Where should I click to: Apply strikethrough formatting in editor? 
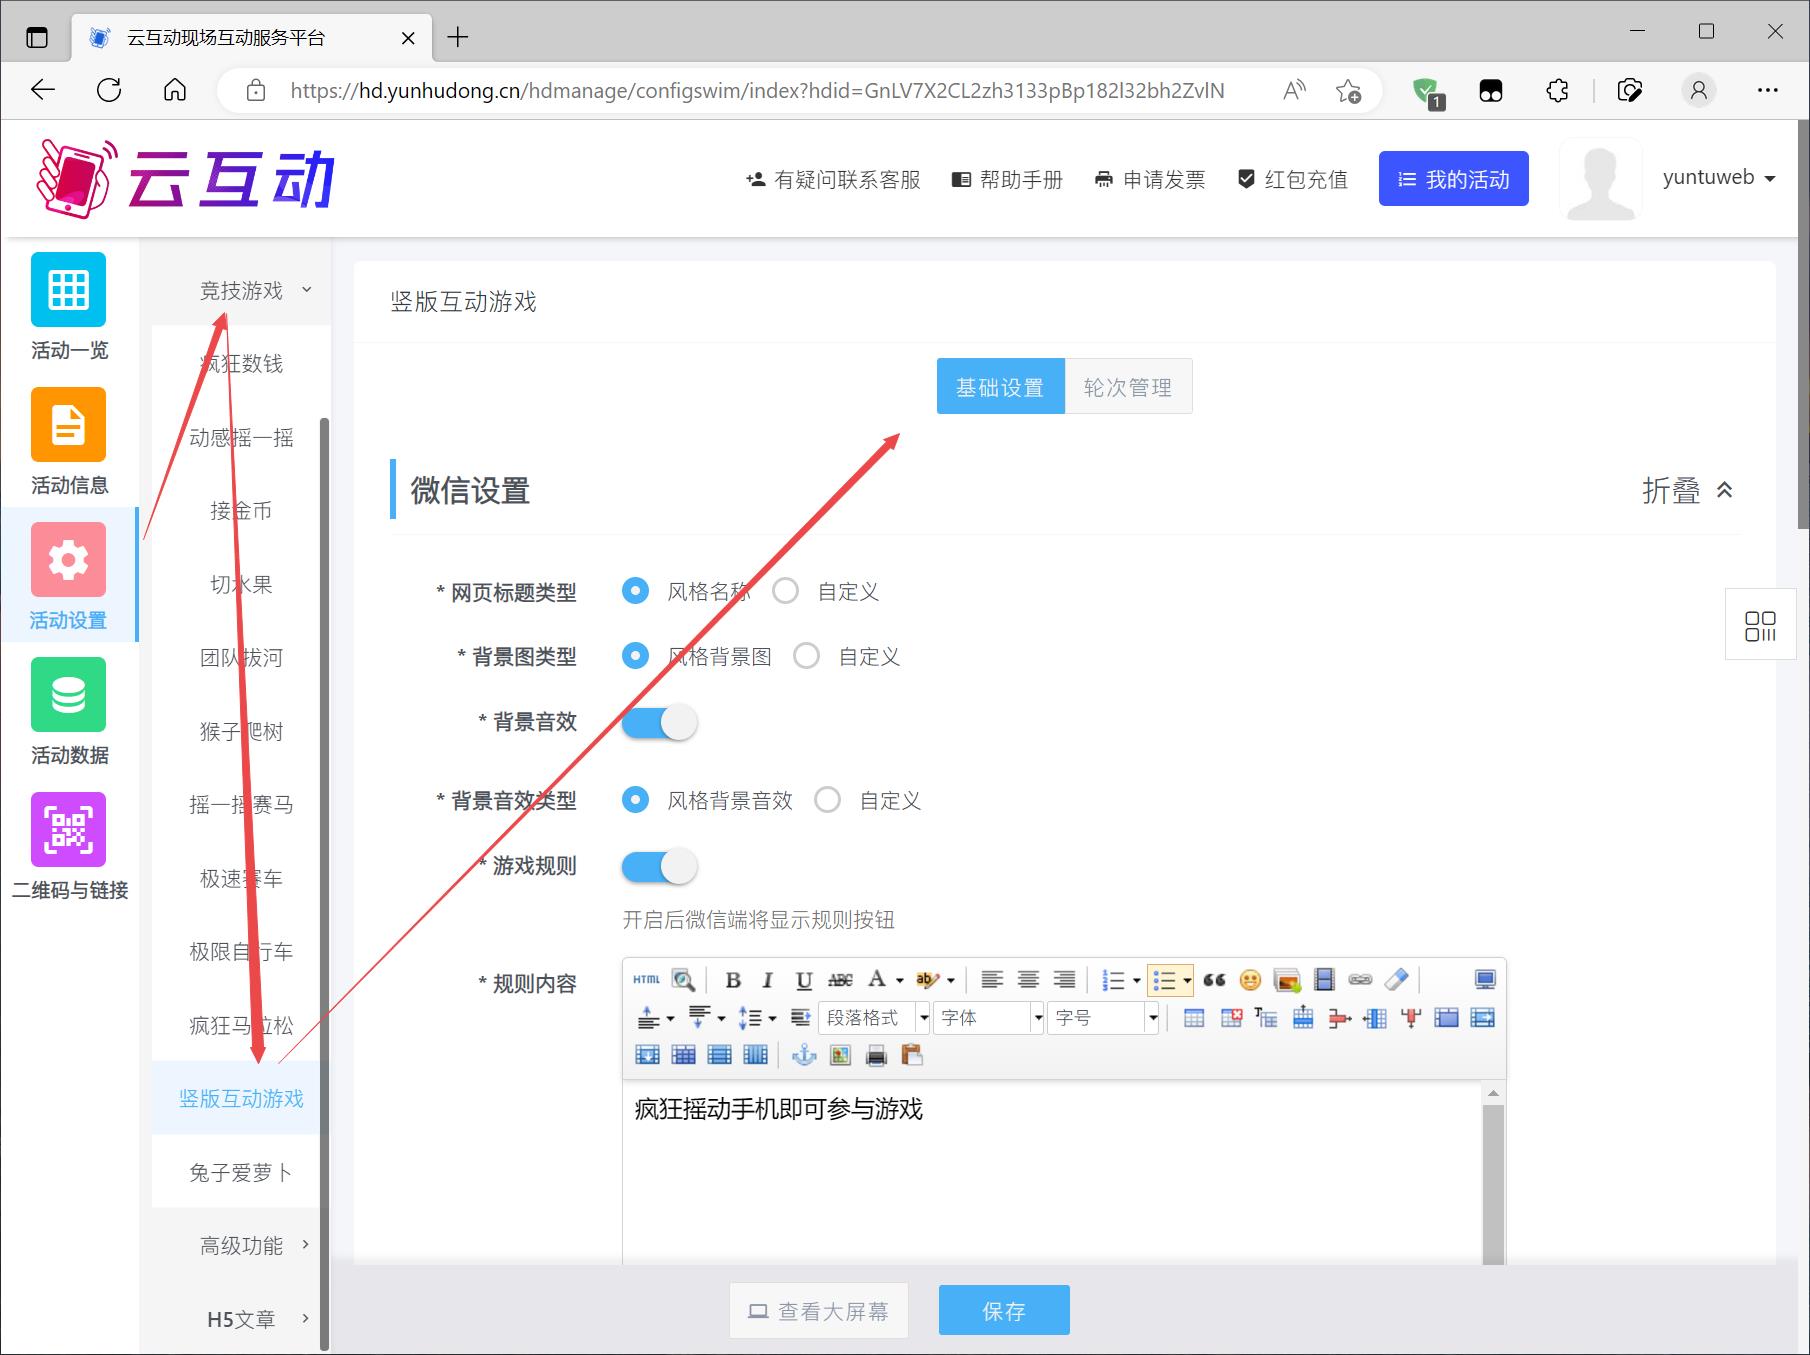coord(841,980)
